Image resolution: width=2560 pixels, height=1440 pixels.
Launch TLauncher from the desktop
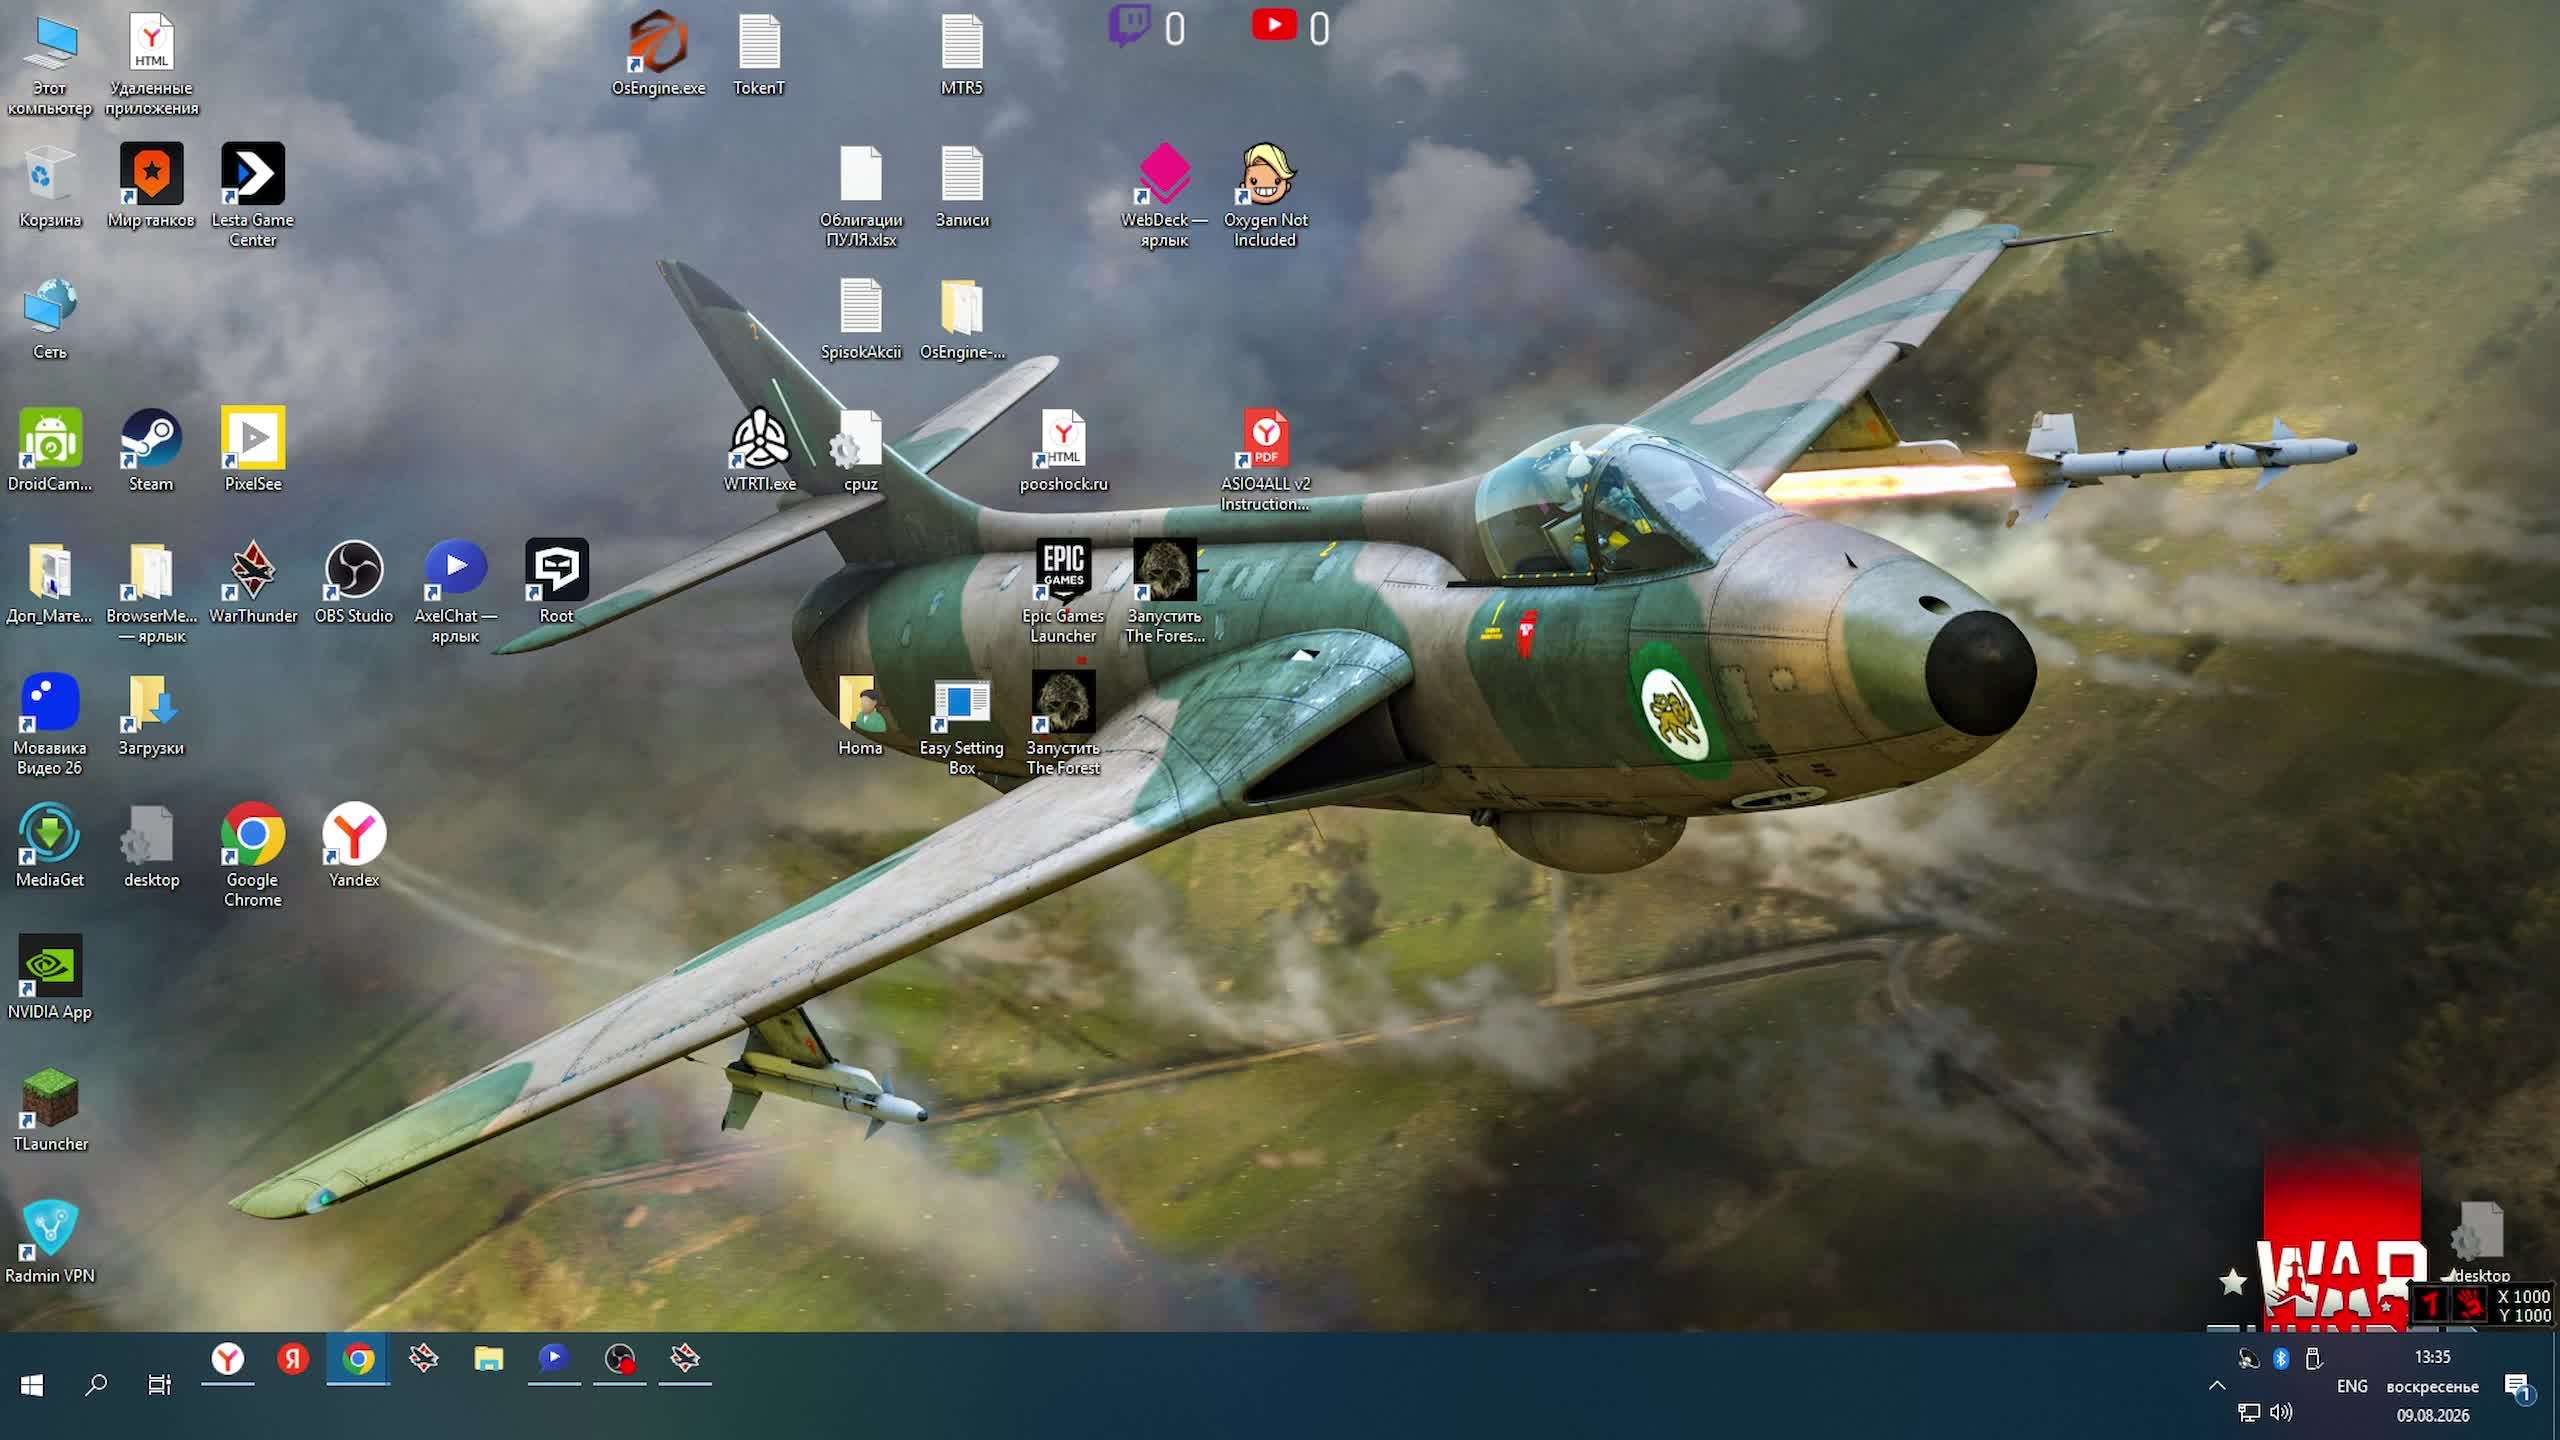click(50, 1110)
